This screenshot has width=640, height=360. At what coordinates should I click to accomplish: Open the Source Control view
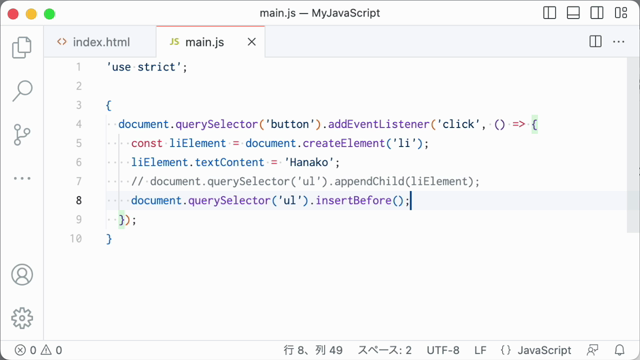[x=22, y=135]
